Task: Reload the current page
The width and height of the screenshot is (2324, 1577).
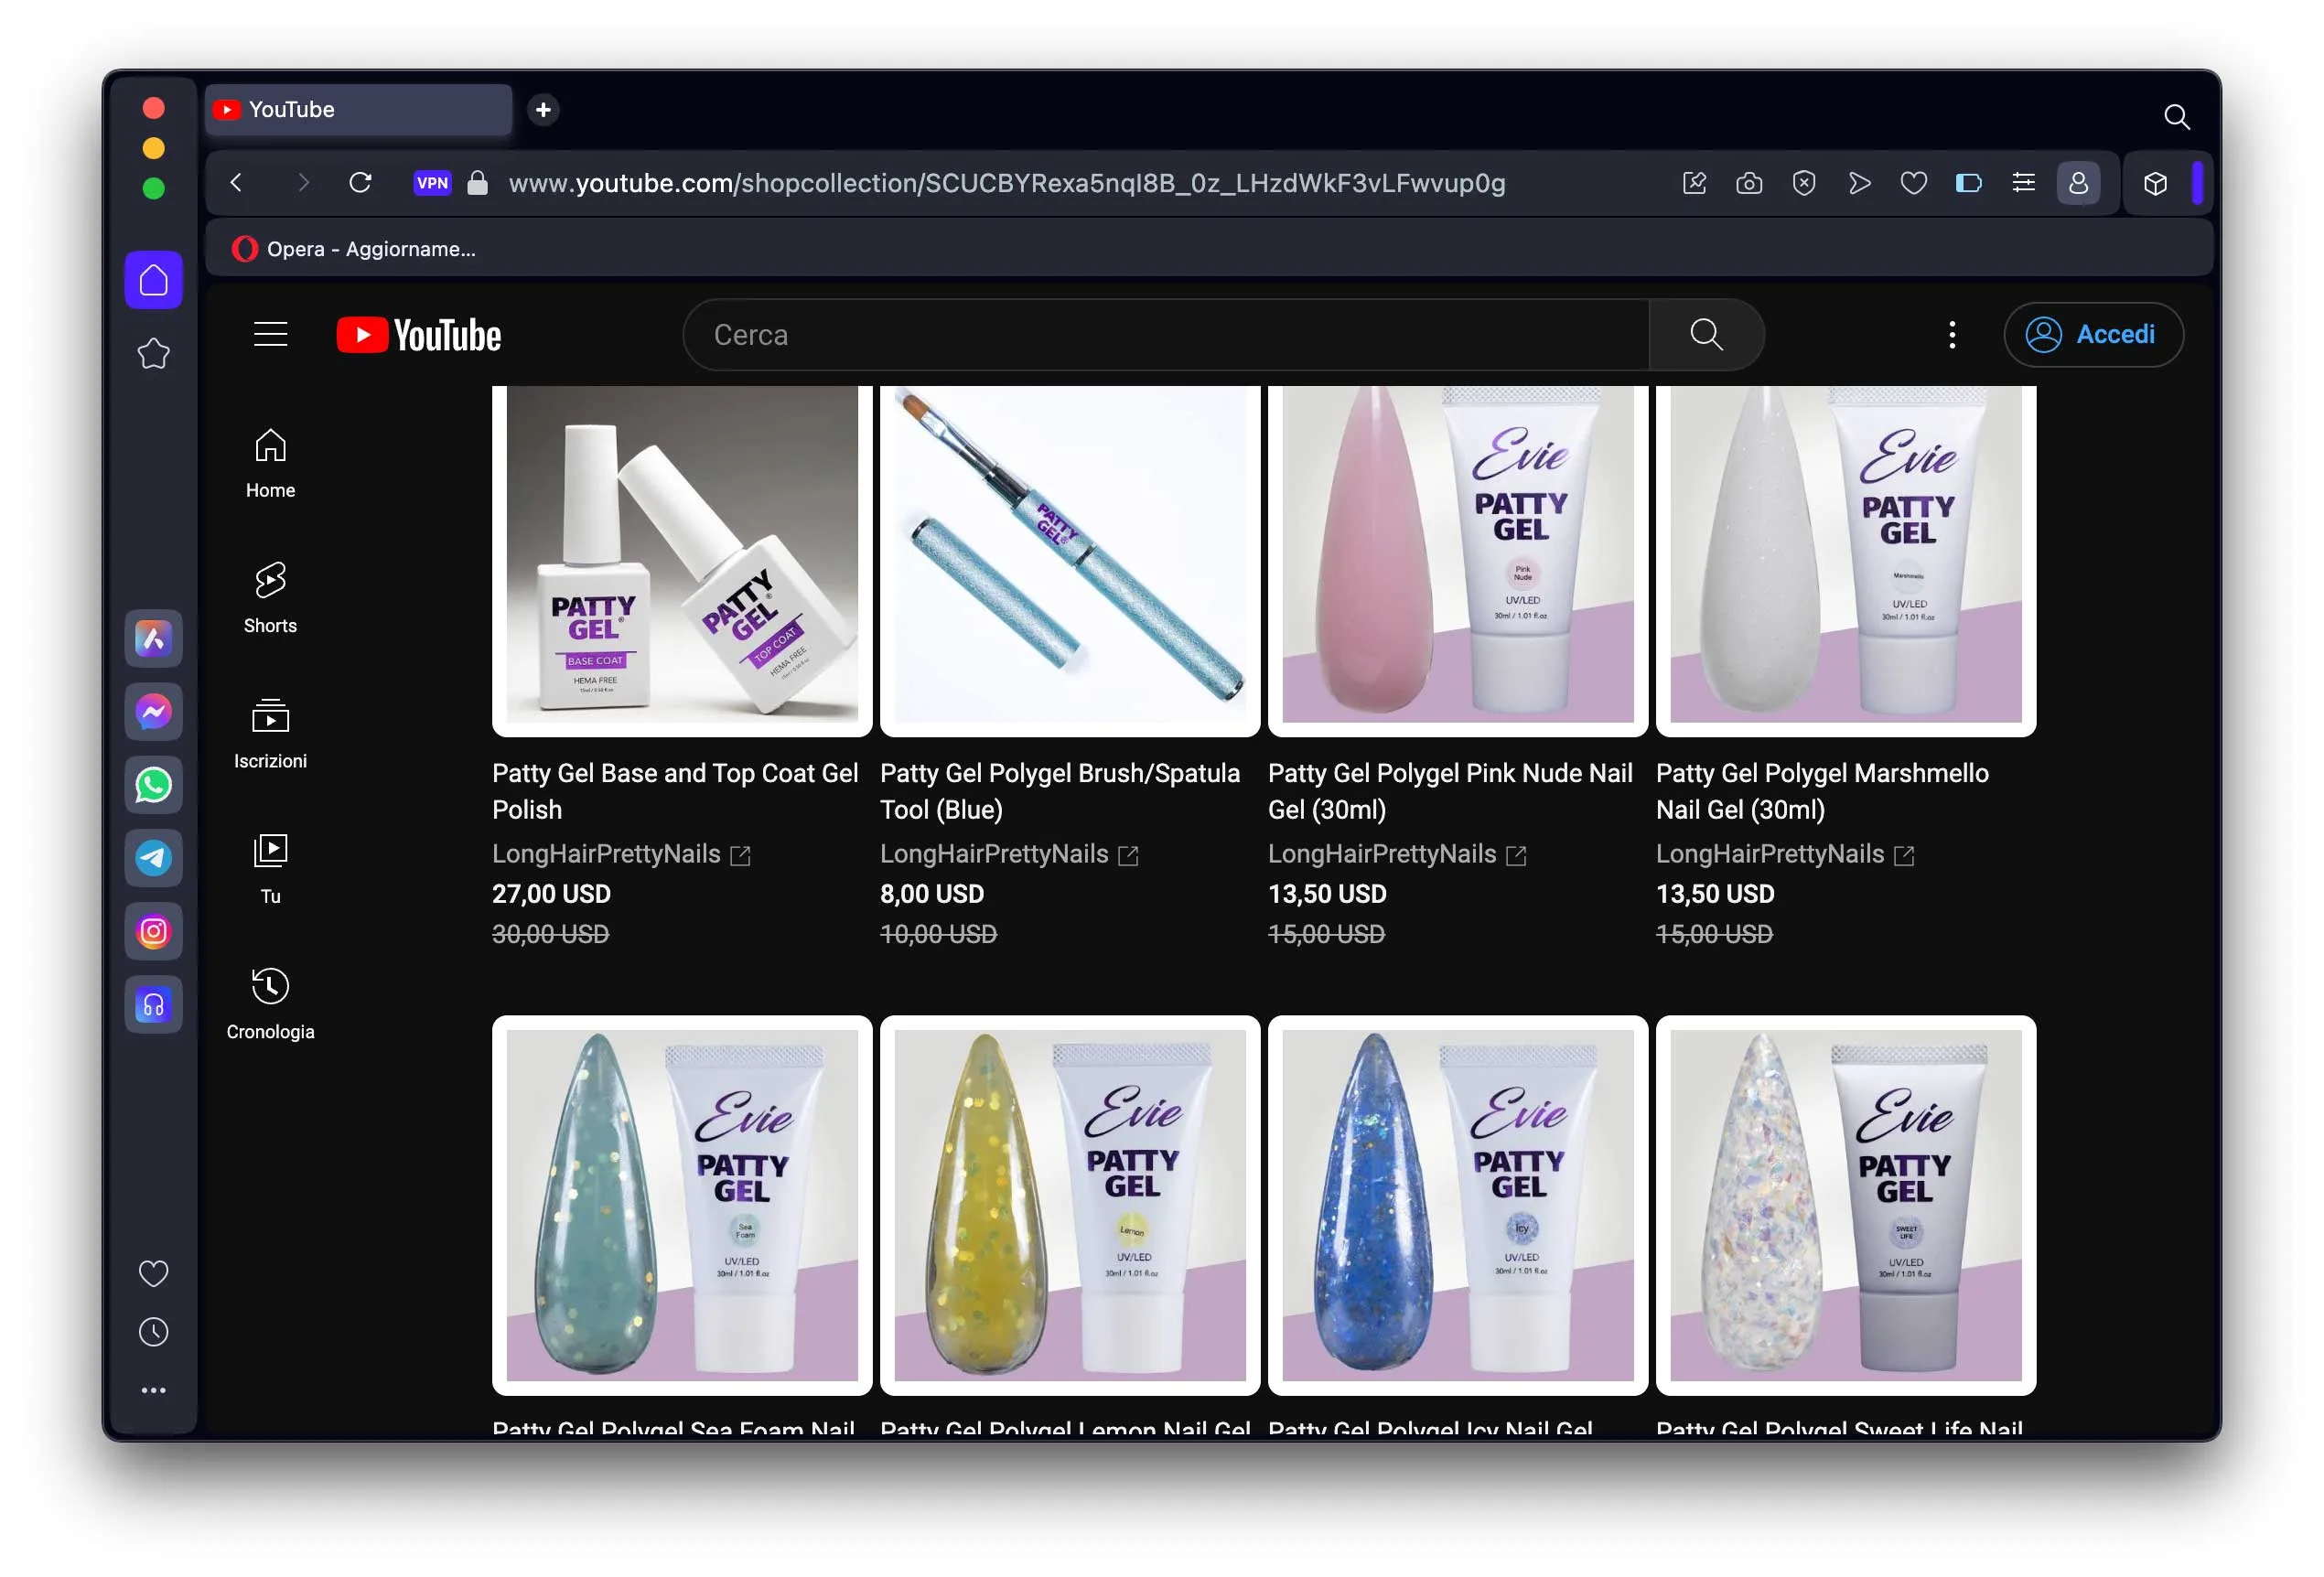Action: click(x=360, y=183)
